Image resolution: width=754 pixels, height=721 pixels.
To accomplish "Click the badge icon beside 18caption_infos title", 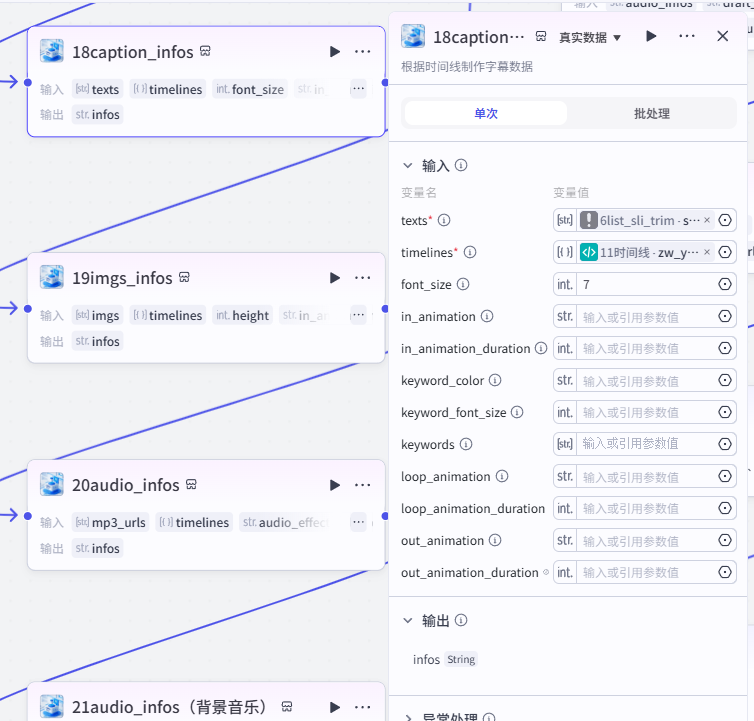I will pyautogui.click(x=205, y=51).
